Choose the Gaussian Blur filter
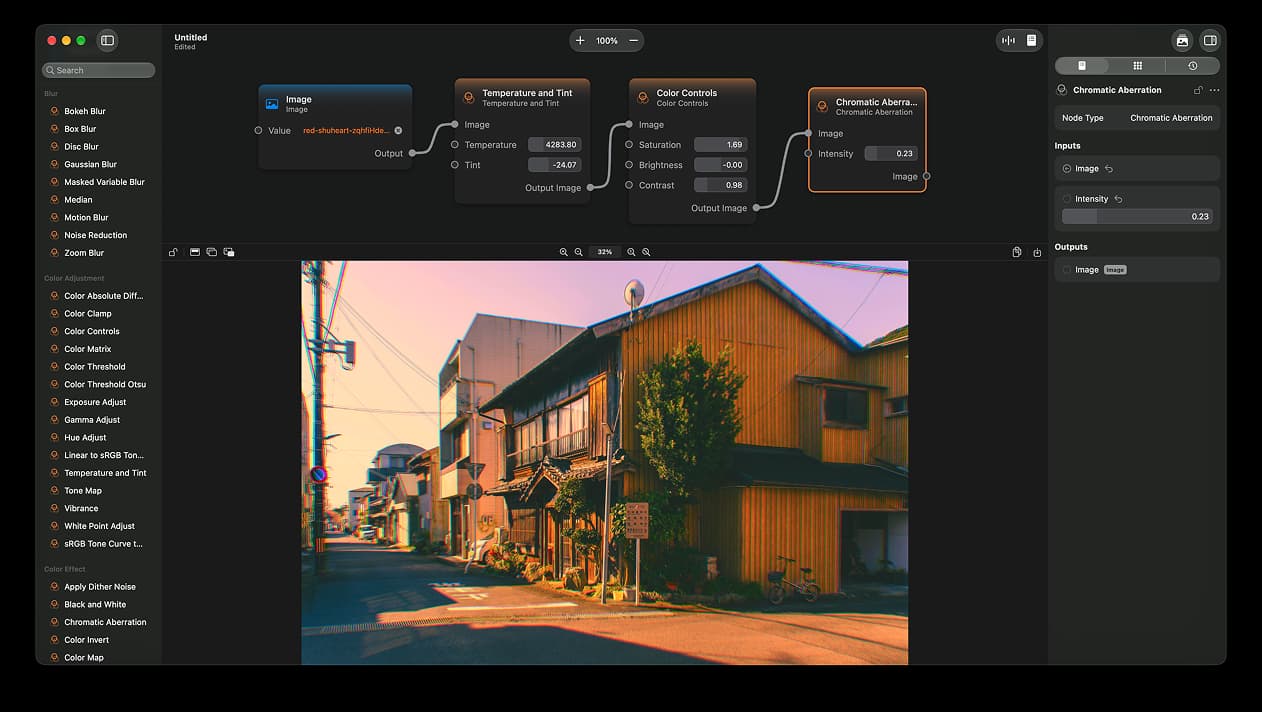1262x712 pixels. point(90,164)
